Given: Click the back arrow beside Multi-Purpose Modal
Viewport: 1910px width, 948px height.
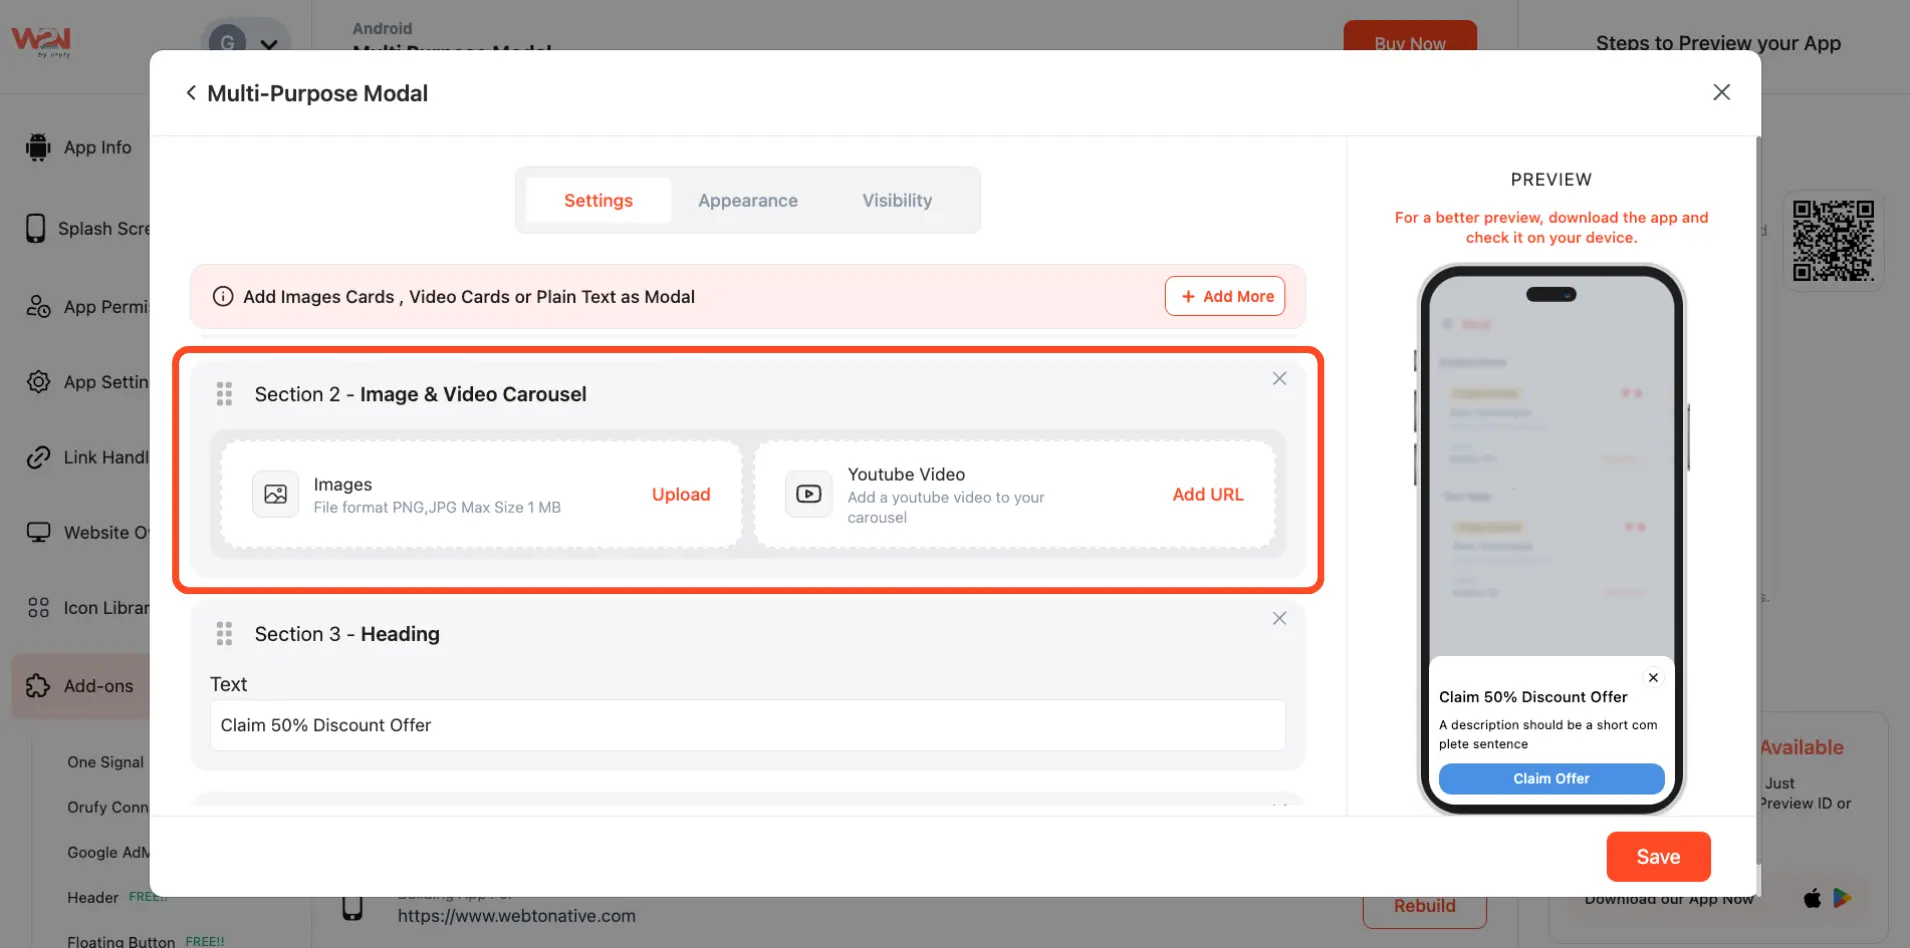Looking at the screenshot, I should coord(191,93).
